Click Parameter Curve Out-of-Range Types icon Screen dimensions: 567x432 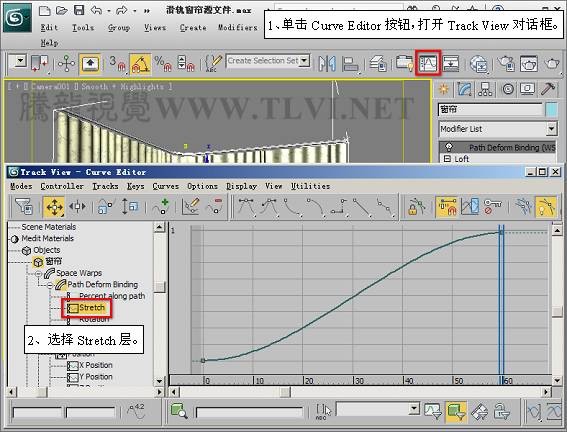point(469,206)
